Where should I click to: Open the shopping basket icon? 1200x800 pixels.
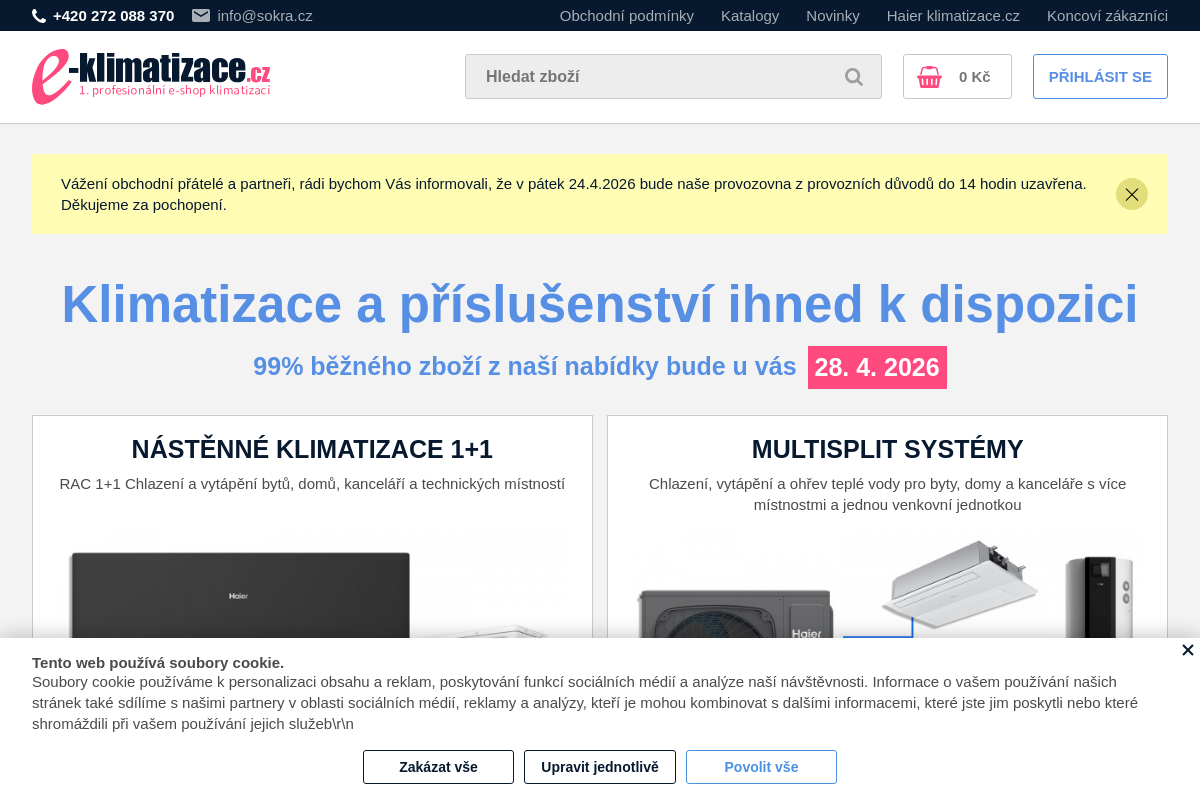coord(929,76)
